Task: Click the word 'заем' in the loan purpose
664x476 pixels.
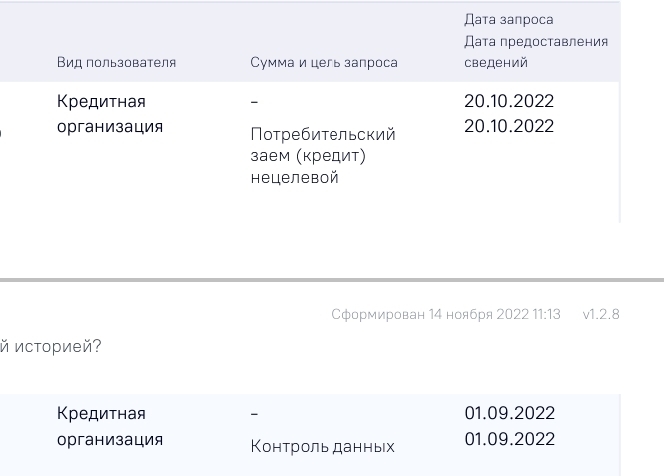Action: (x=271, y=156)
